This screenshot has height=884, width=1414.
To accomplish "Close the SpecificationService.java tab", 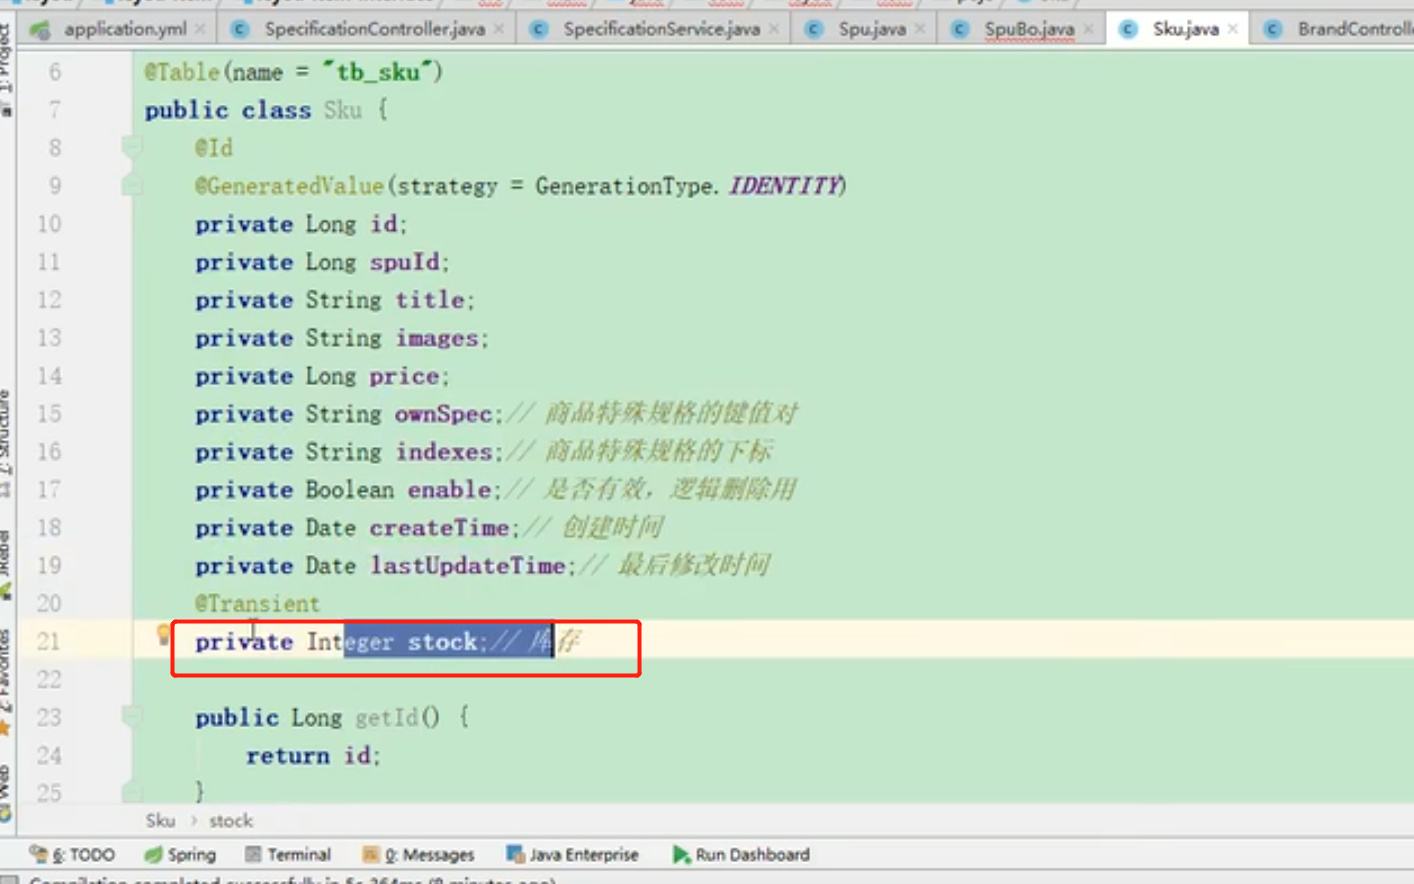I will pos(774,29).
